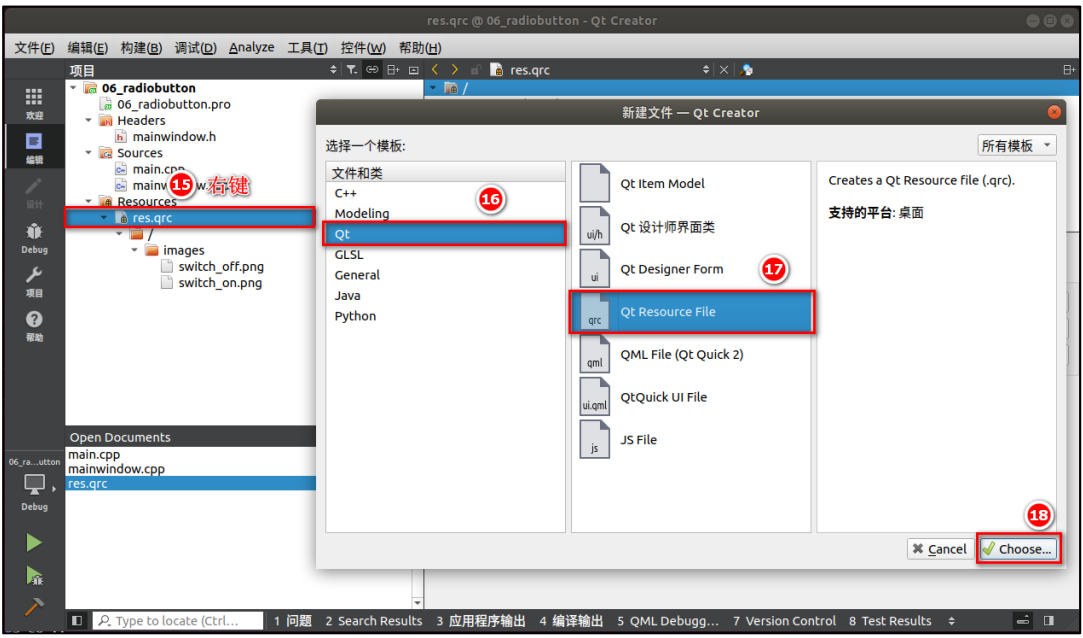The width and height of the screenshot is (1083, 638).
Task: Select the C++ category in 文件和类
Action: point(445,193)
